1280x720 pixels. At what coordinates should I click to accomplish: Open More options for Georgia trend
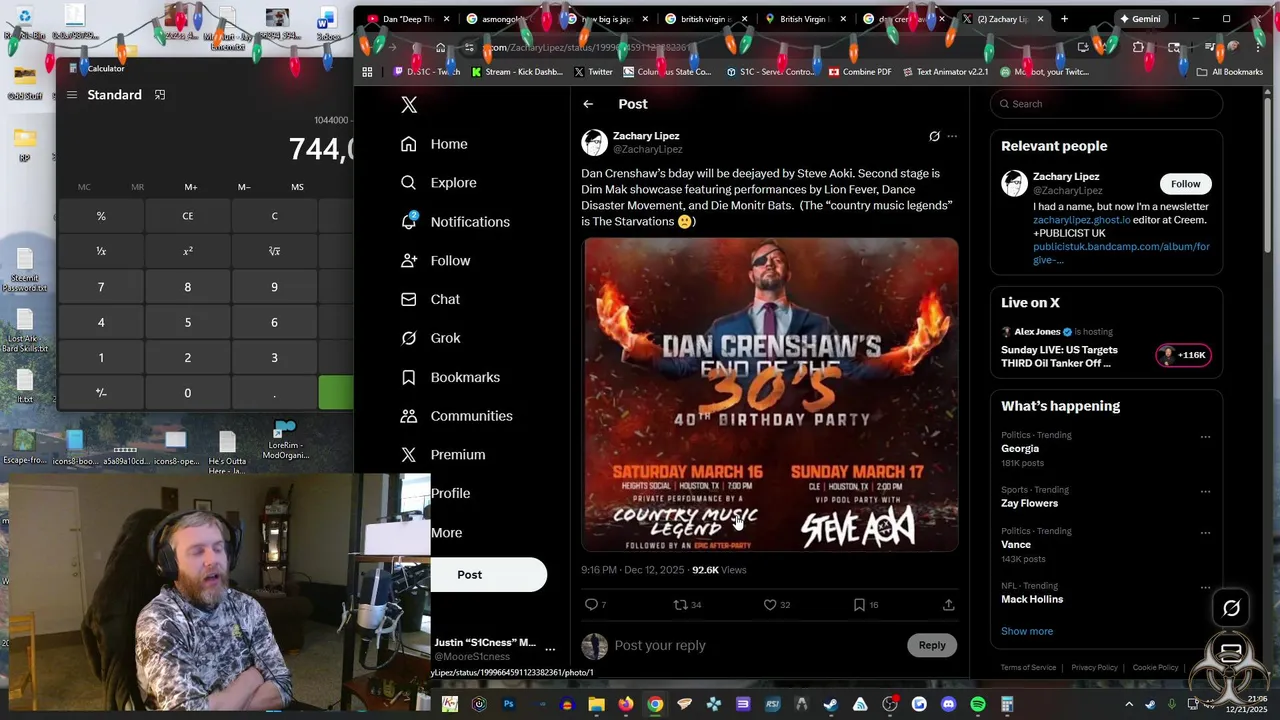tap(1205, 437)
